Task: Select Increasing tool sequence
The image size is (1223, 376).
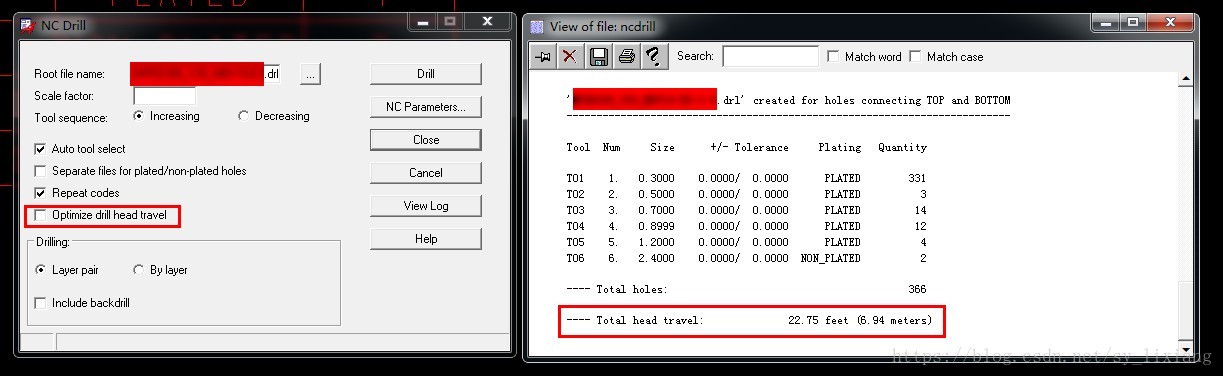Action: [139, 116]
